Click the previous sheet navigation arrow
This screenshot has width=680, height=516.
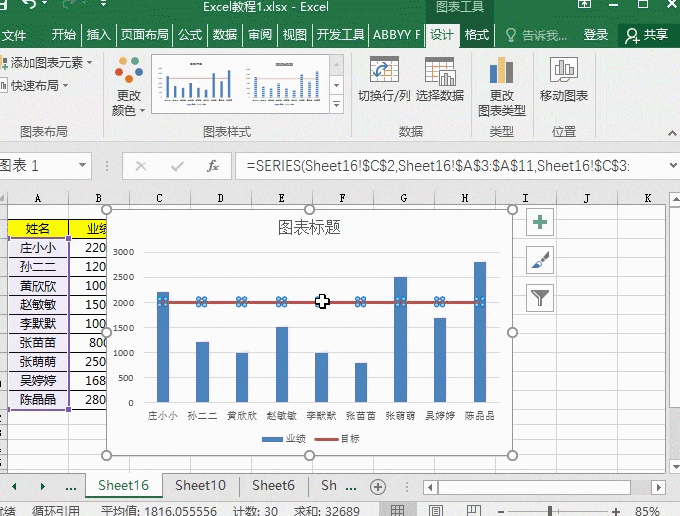[14, 487]
